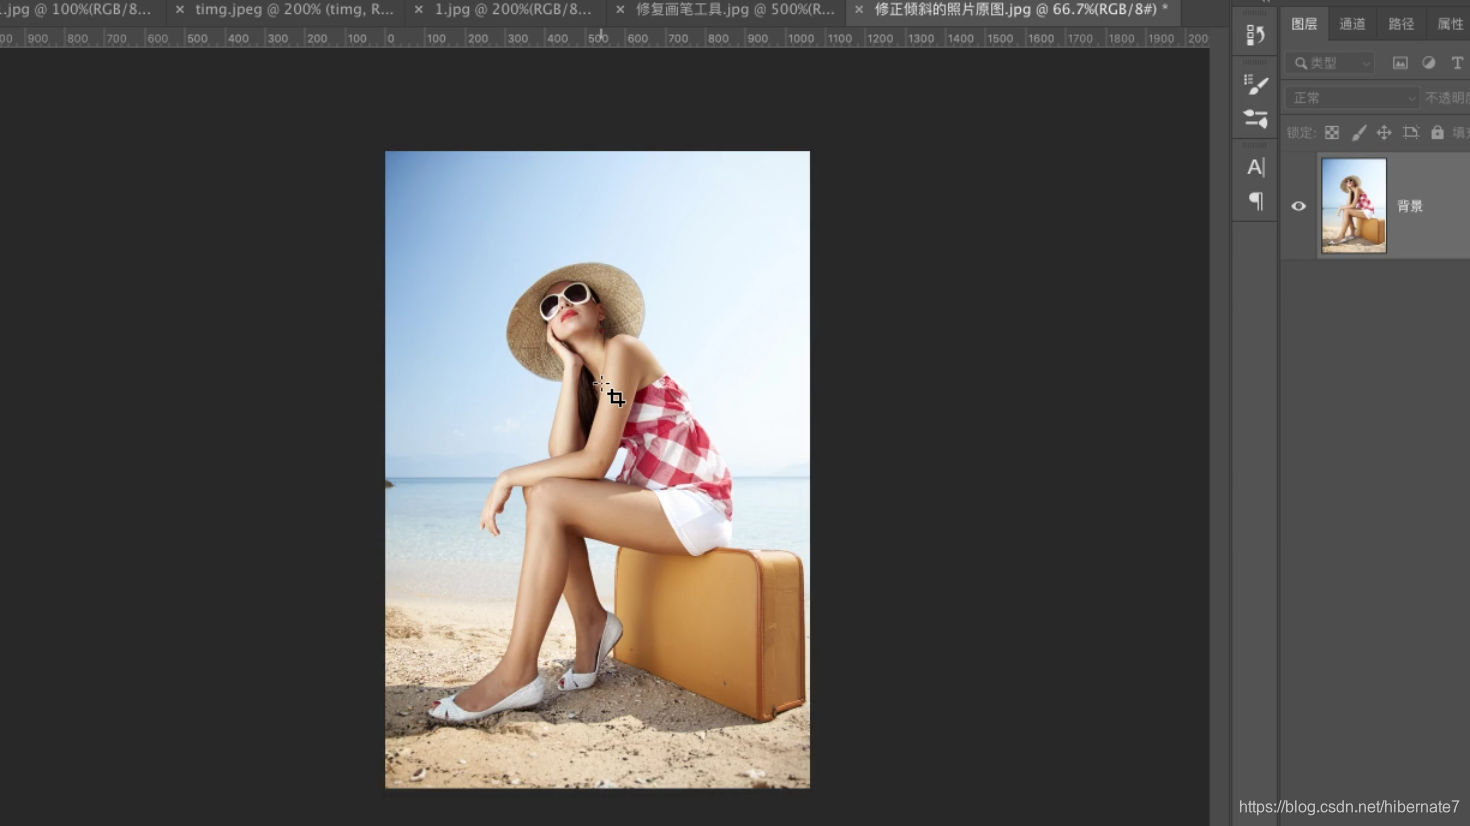Viewport: 1470px width, 826px height.
Task: Click the horizontal ruler at 1000
Action: [x=800, y=38]
